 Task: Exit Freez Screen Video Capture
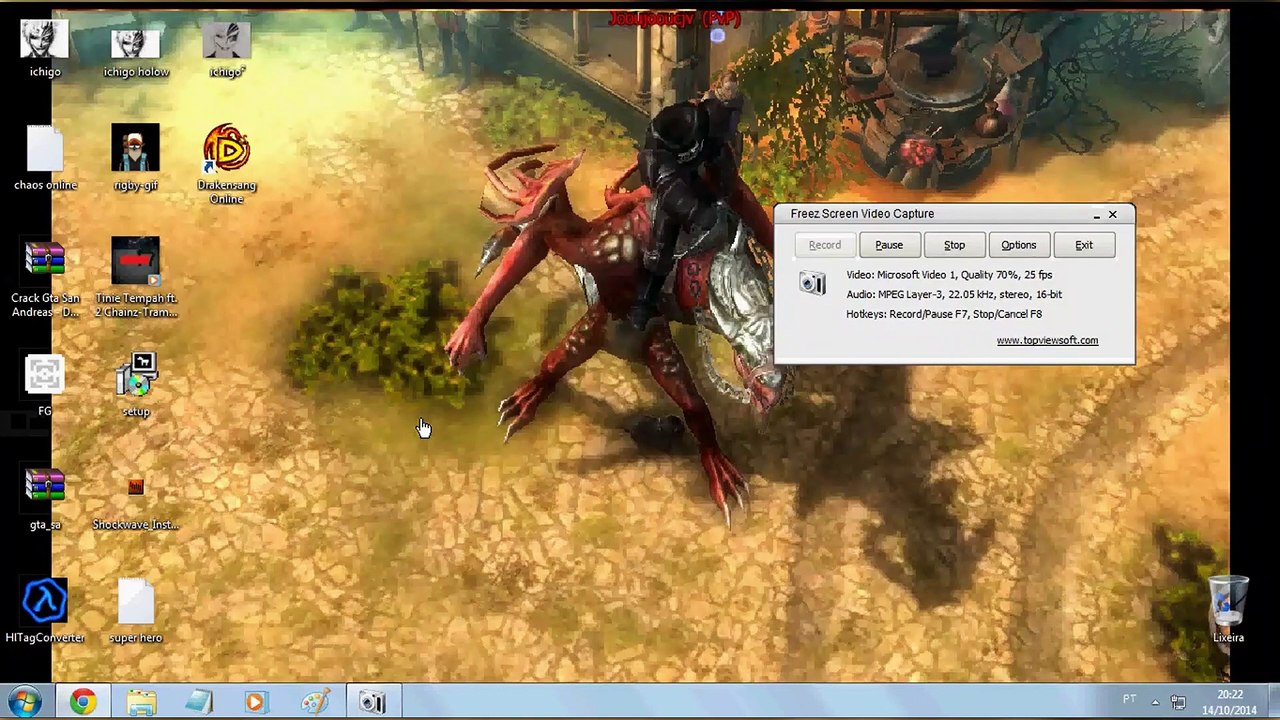1084,245
